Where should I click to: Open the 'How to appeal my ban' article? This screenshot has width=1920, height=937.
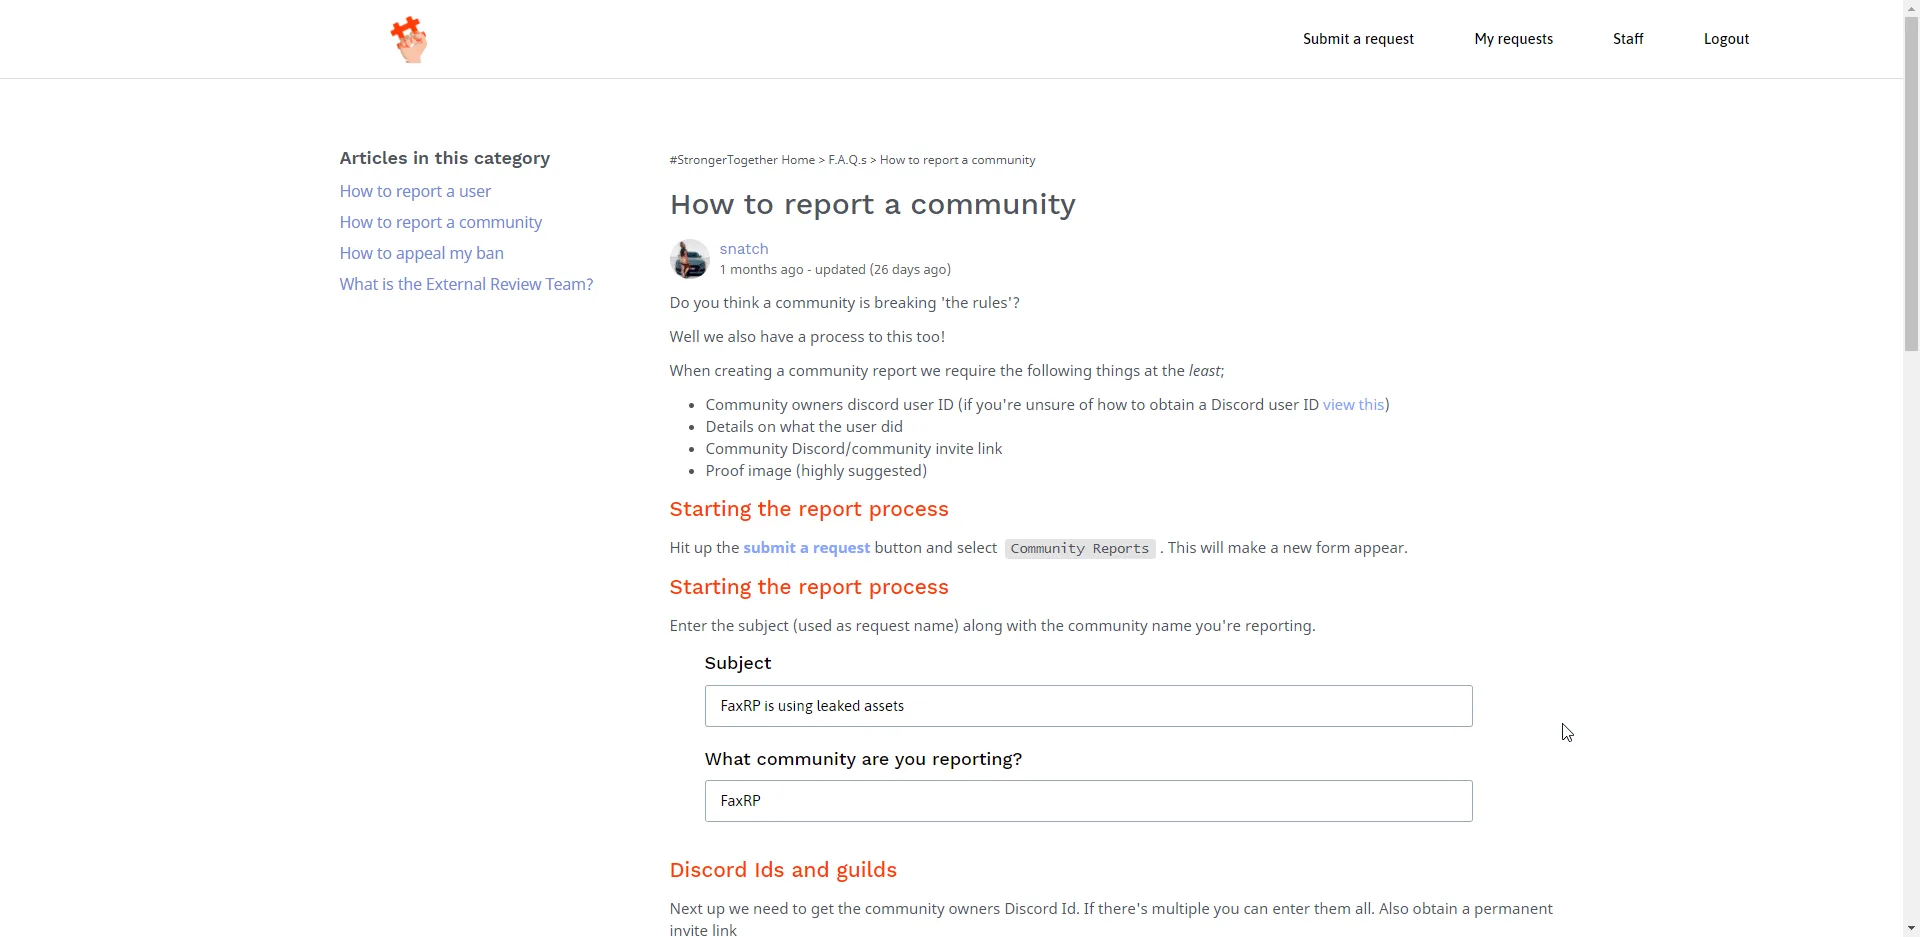coord(421,253)
